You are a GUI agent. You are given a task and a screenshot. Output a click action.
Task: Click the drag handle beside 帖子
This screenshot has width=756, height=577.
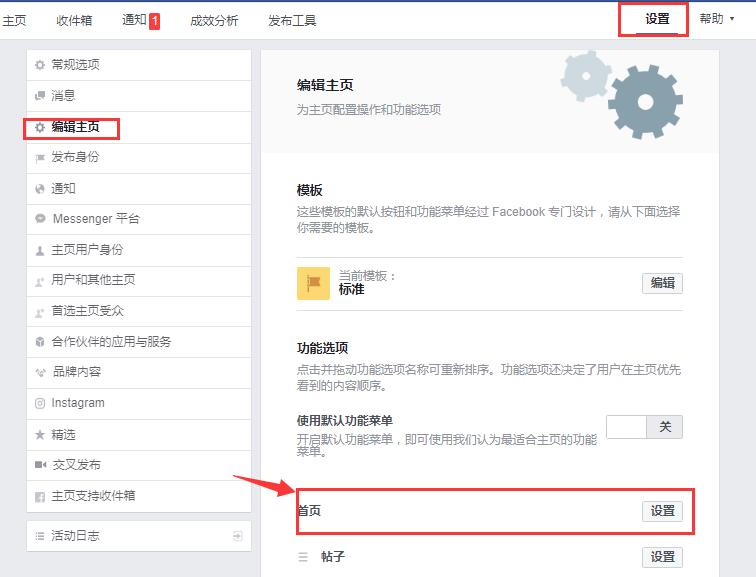tap(303, 557)
